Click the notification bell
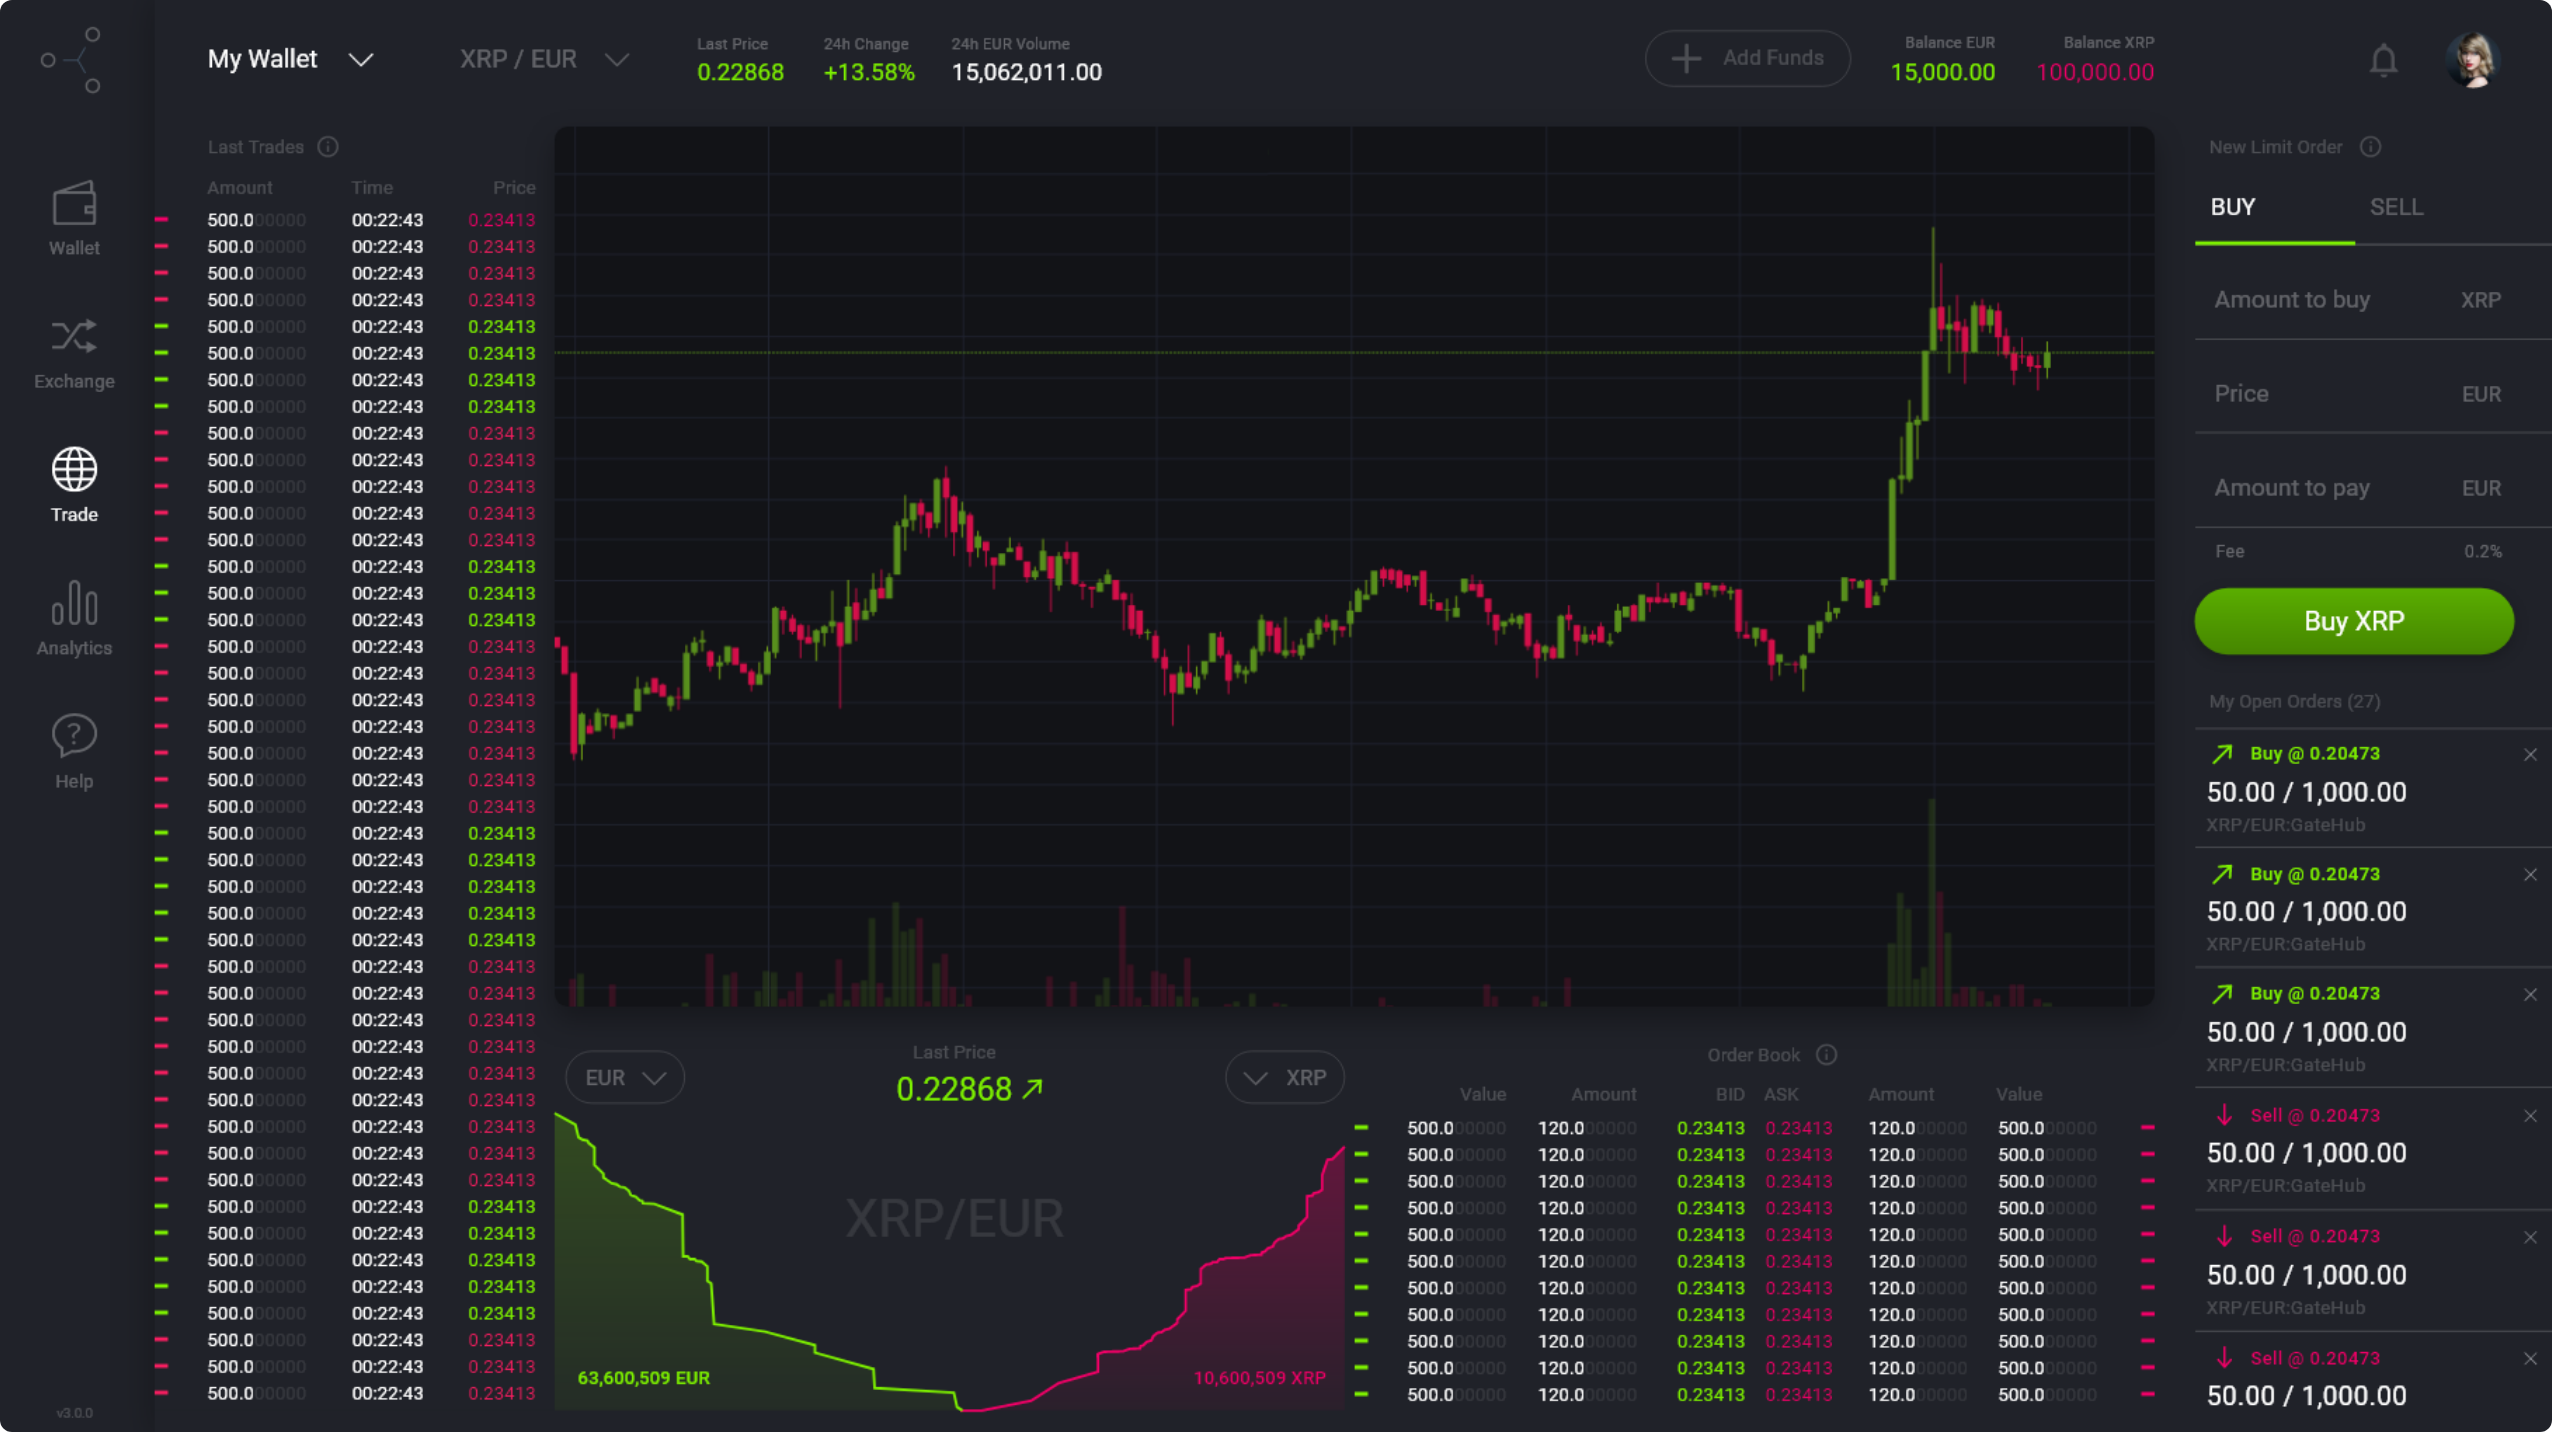 (x=2383, y=60)
